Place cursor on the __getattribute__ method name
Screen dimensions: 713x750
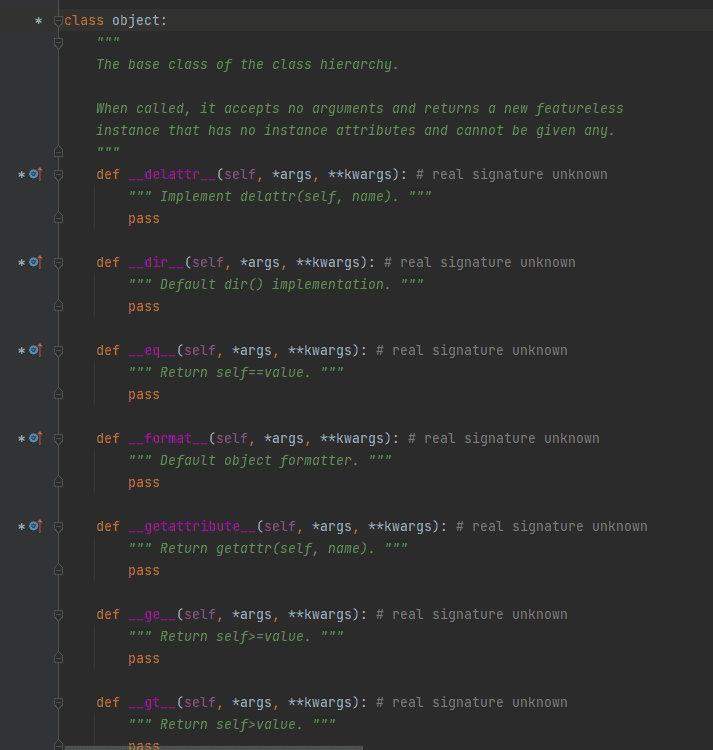(x=192, y=526)
